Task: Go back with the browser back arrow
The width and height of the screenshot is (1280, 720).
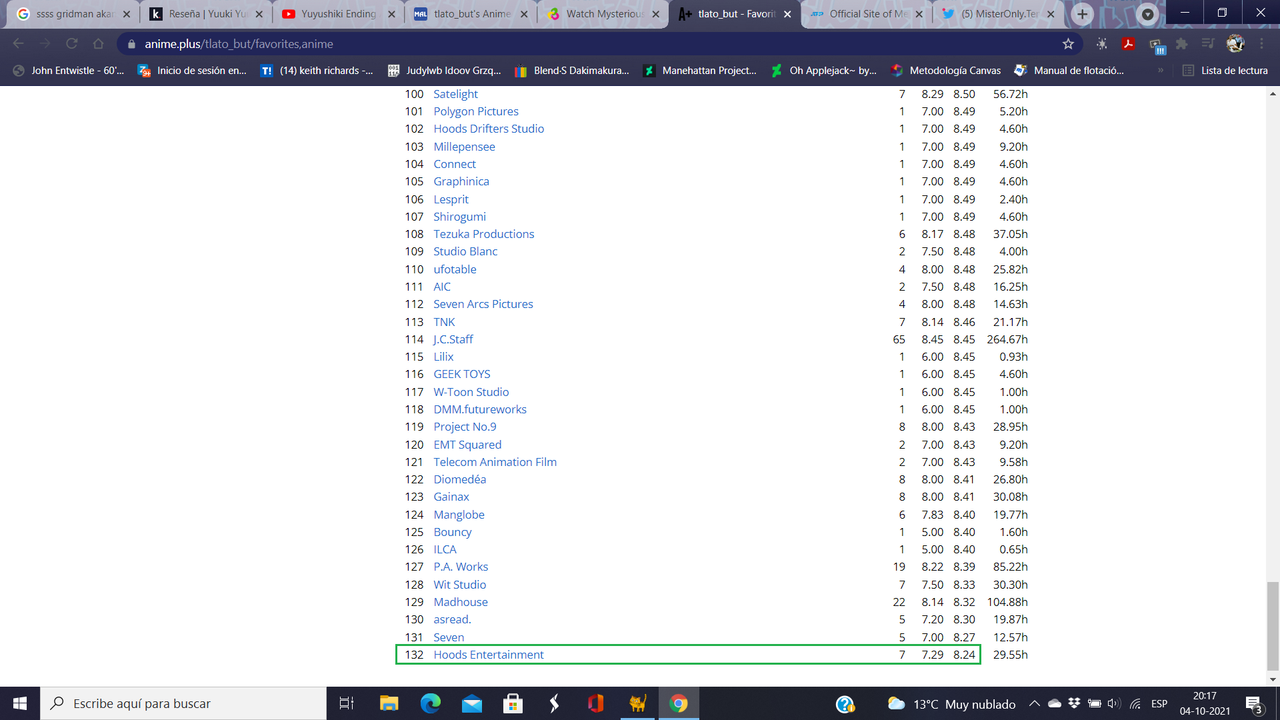Action: tap(18, 44)
